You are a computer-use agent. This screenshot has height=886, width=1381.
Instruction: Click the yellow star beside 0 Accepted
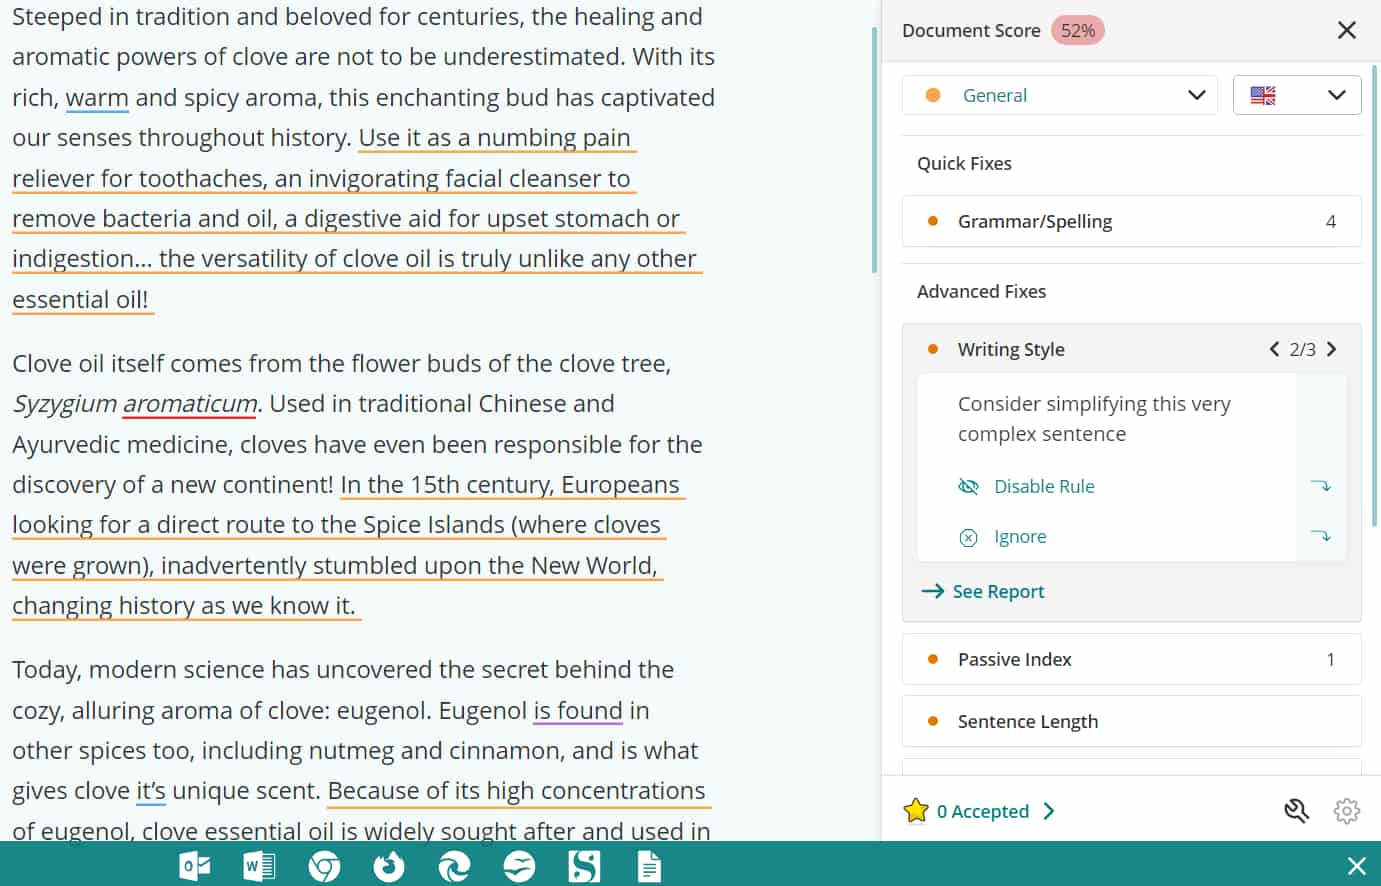[x=917, y=811]
